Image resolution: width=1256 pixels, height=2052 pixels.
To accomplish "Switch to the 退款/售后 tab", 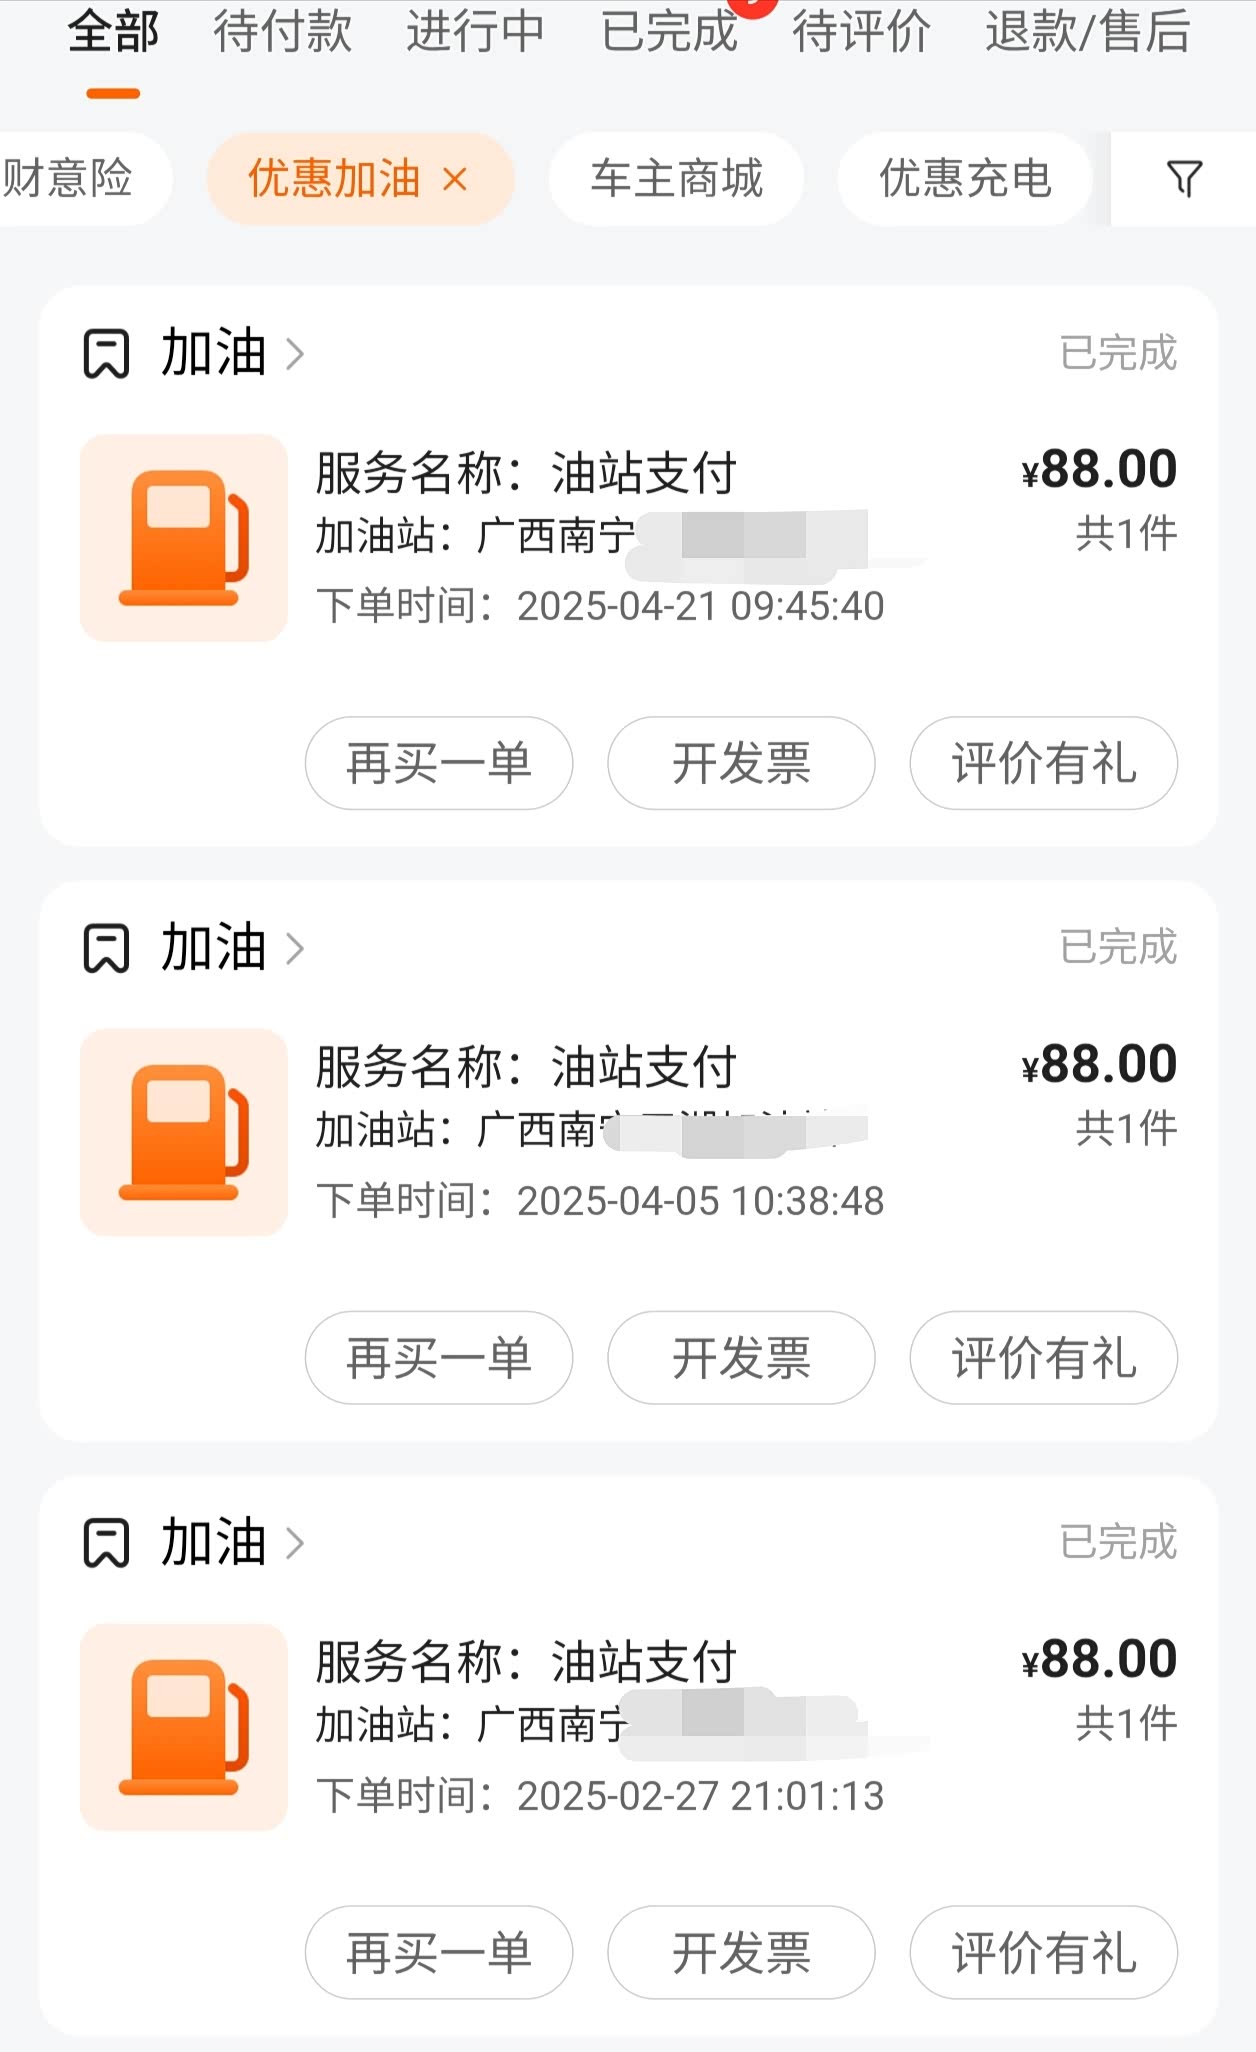I will coord(1087,32).
